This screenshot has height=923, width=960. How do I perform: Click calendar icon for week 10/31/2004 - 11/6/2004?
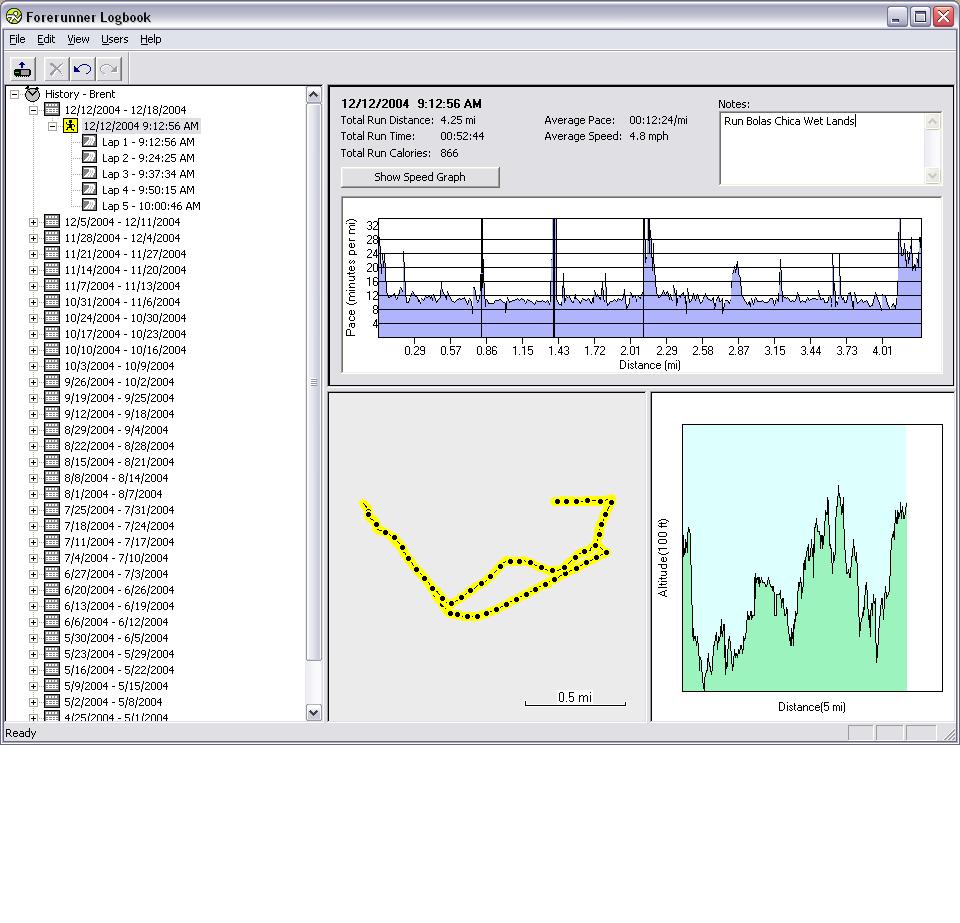click(x=52, y=302)
